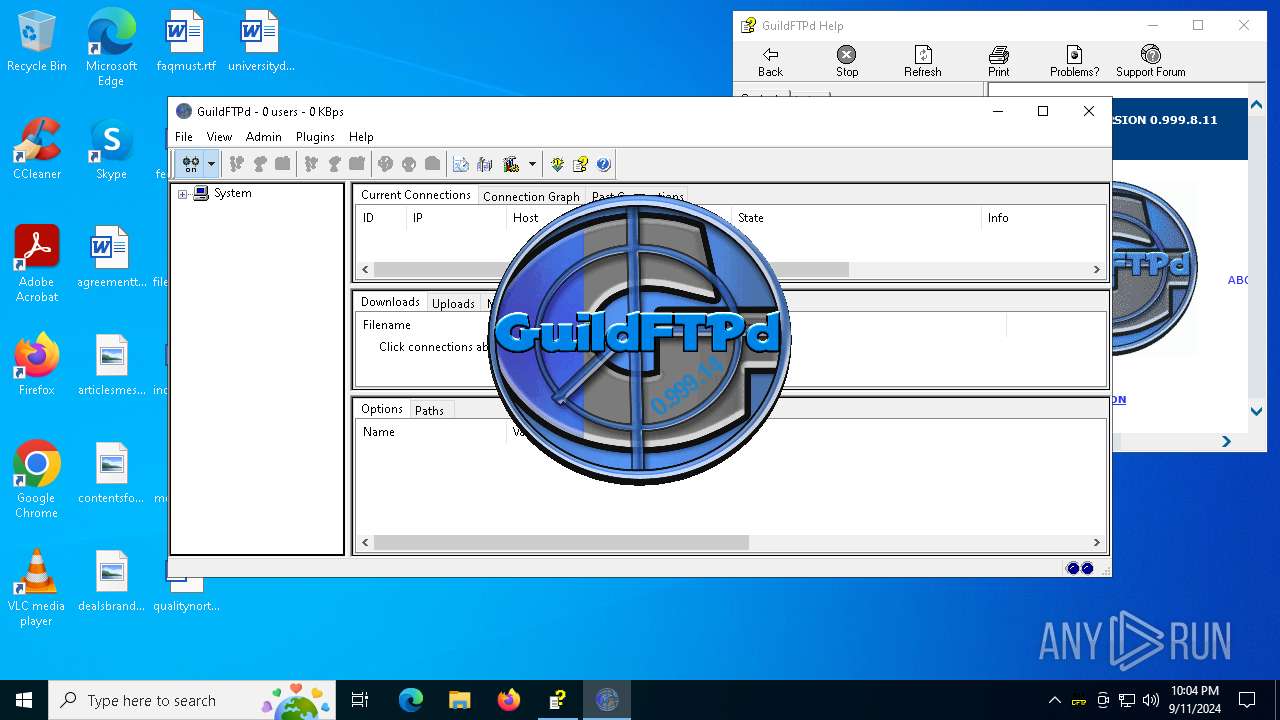Click the Name column header in Options
This screenshot has height=720, width=1280.
(431, 432)
